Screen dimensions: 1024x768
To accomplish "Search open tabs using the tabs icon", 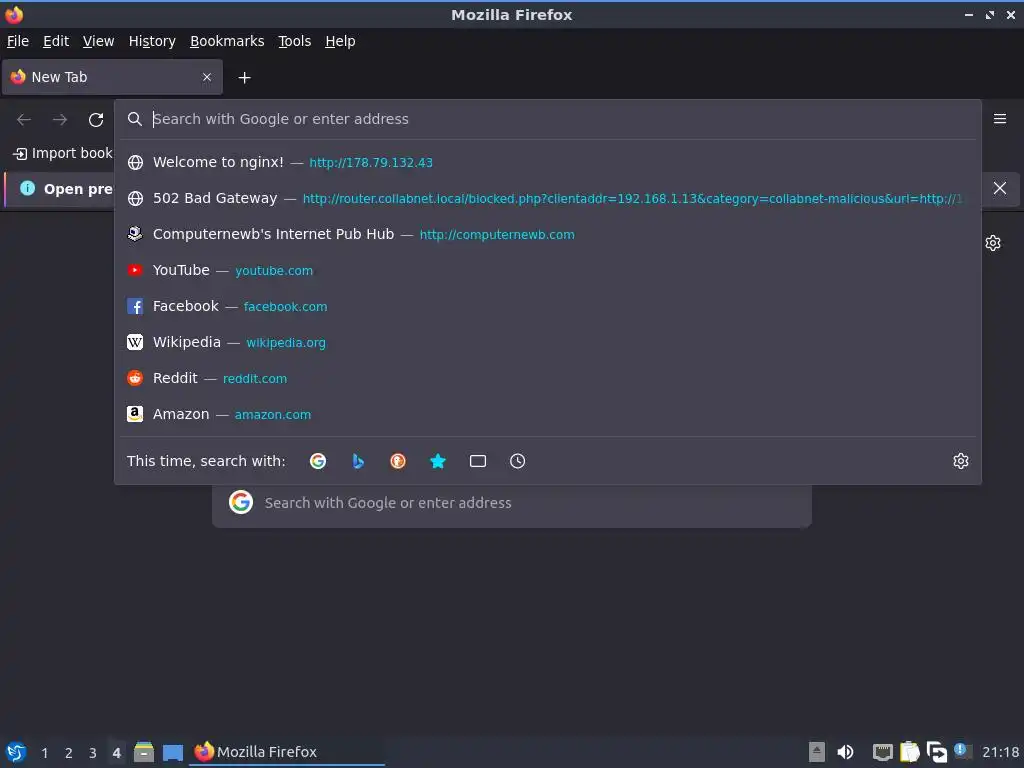I will pyautogui.click(x=478, y=461).
